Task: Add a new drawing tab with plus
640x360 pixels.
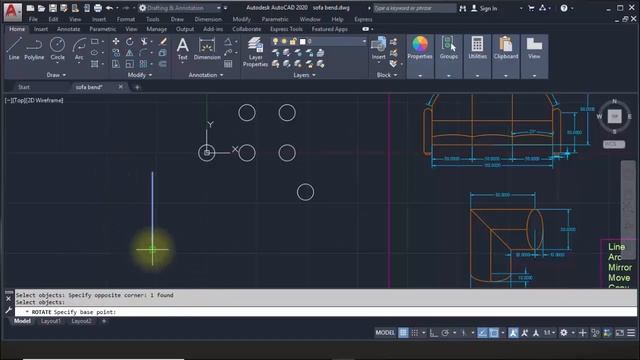Action: (137, 87)
